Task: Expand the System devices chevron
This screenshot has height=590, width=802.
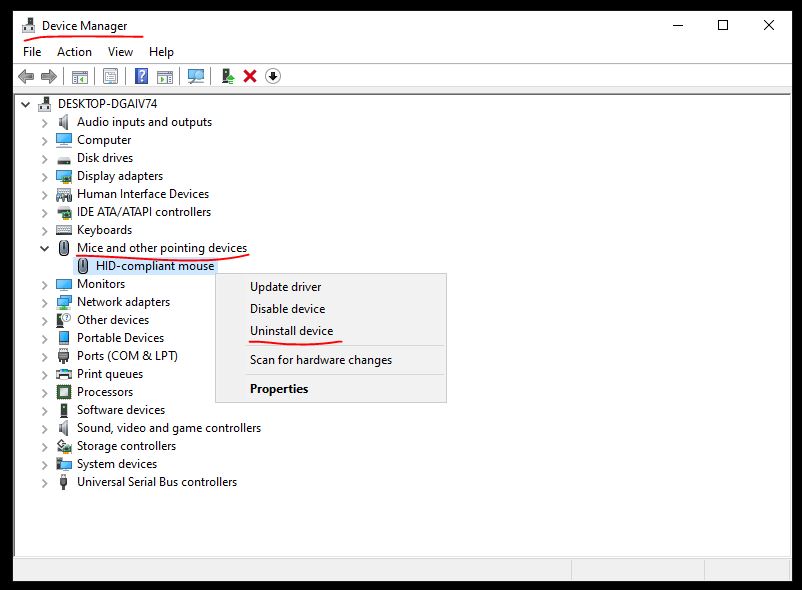Action: pyautogui.click(x=44, y=465)
